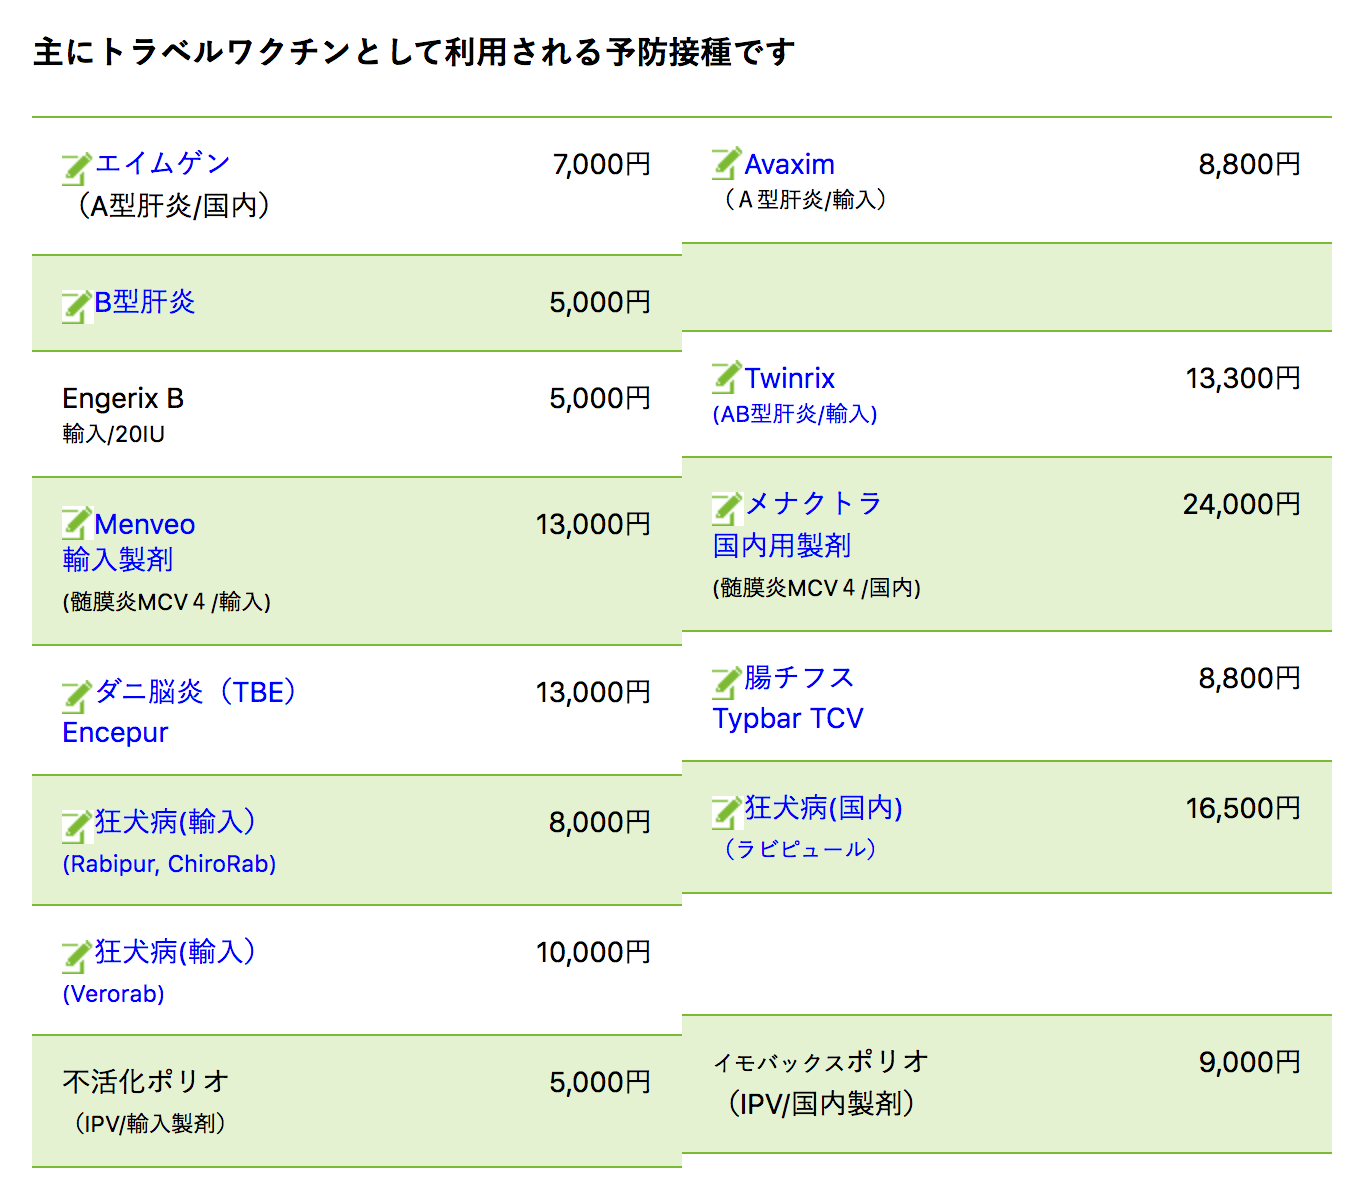
Task: Follow the Menveo link
Action: [x=145, y=524]
